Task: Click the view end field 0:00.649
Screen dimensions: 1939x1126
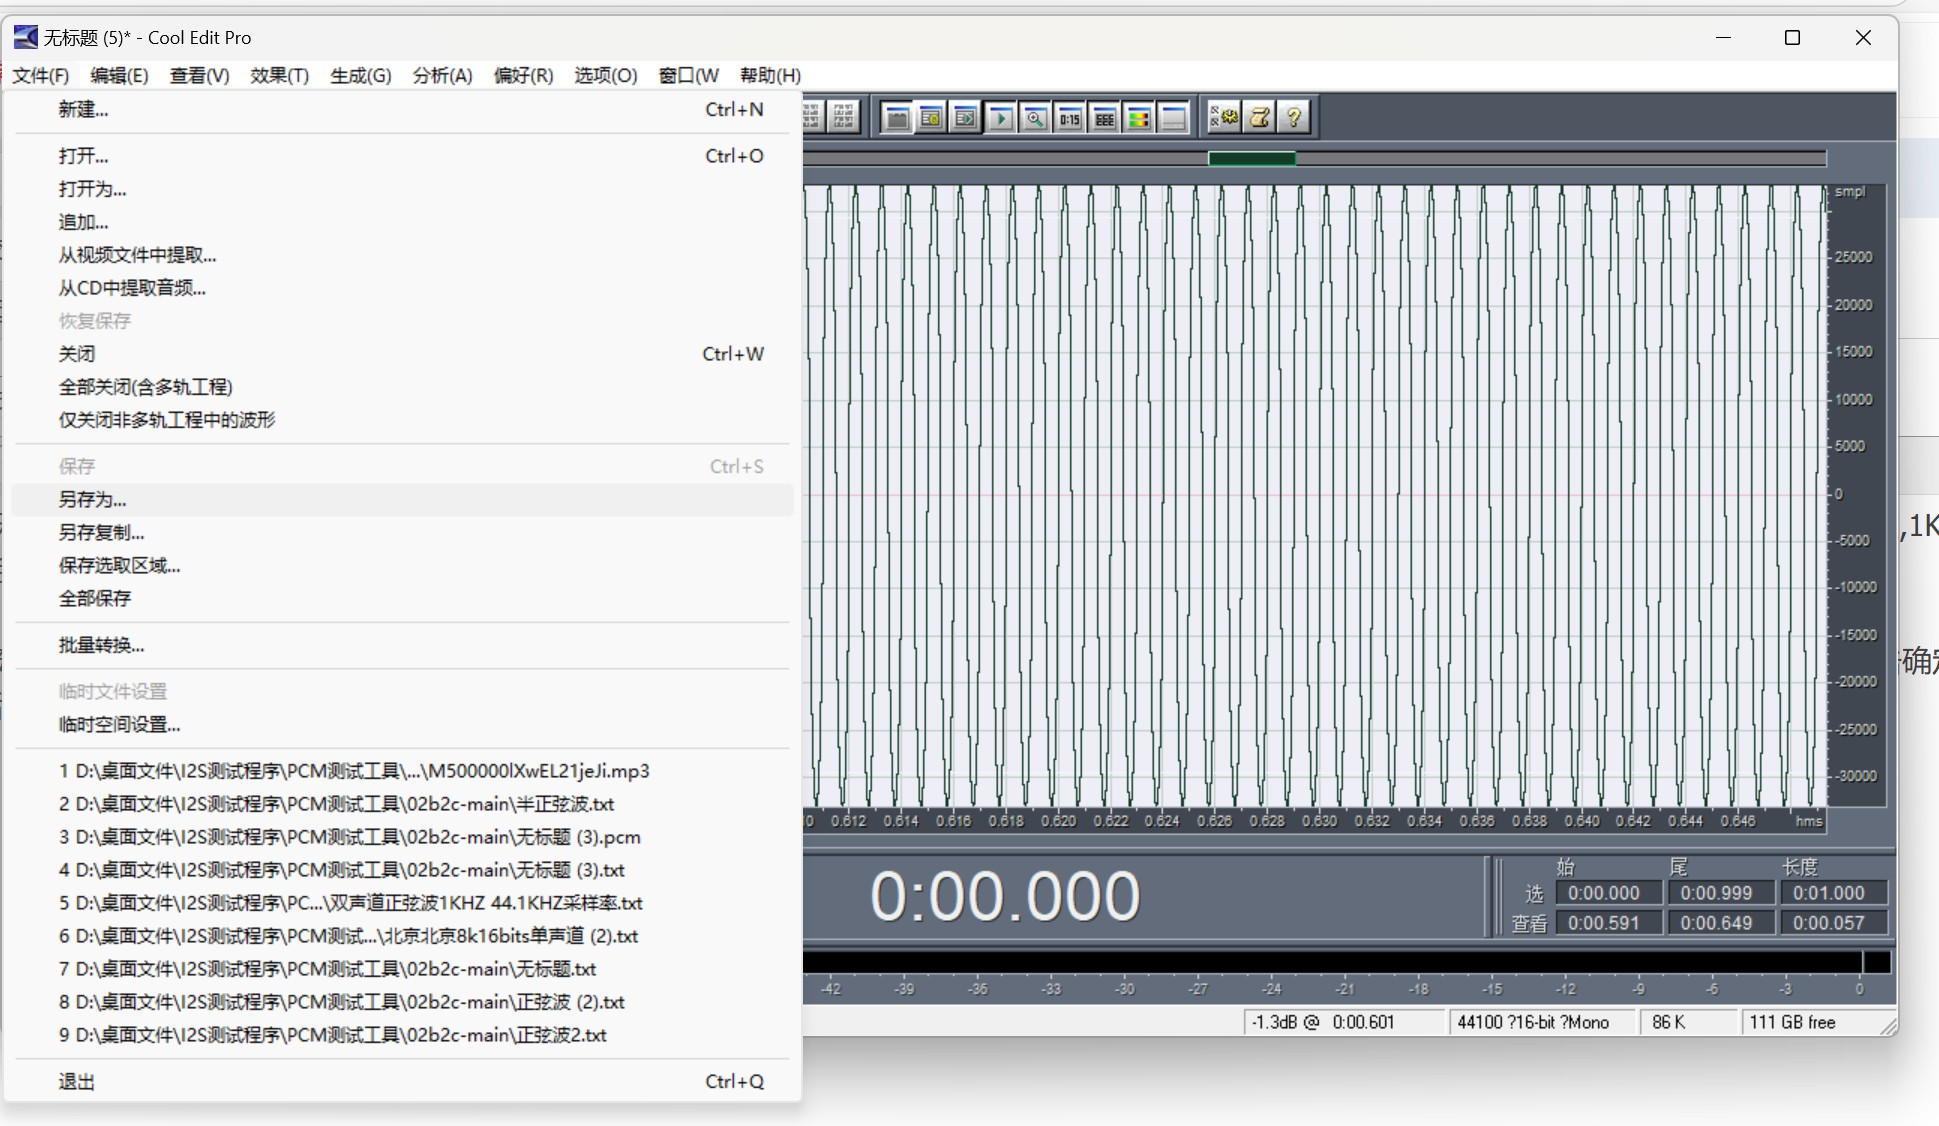Action: coord(1720,923)
